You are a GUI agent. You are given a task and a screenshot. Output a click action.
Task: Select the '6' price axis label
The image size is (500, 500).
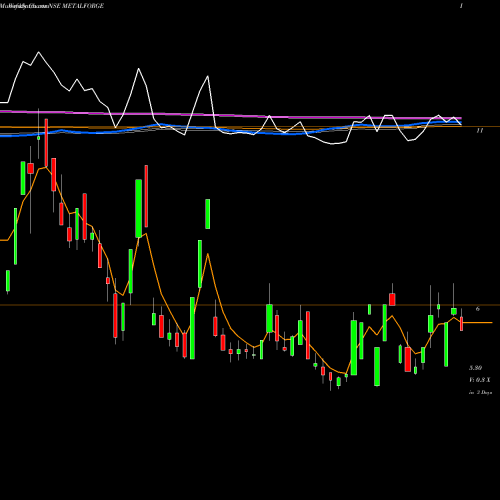pyautogui.click(x=478, y=309)
